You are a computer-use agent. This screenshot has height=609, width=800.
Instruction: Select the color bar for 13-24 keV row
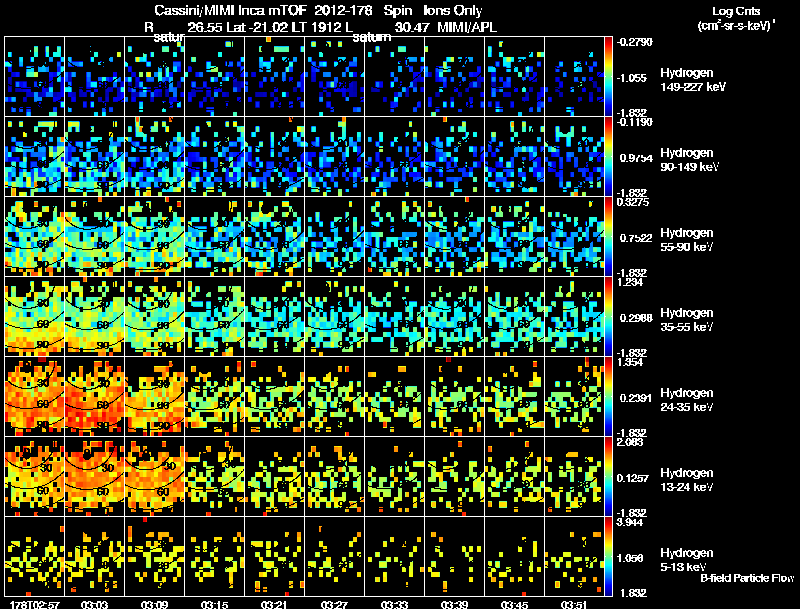(x=608, y=476)
